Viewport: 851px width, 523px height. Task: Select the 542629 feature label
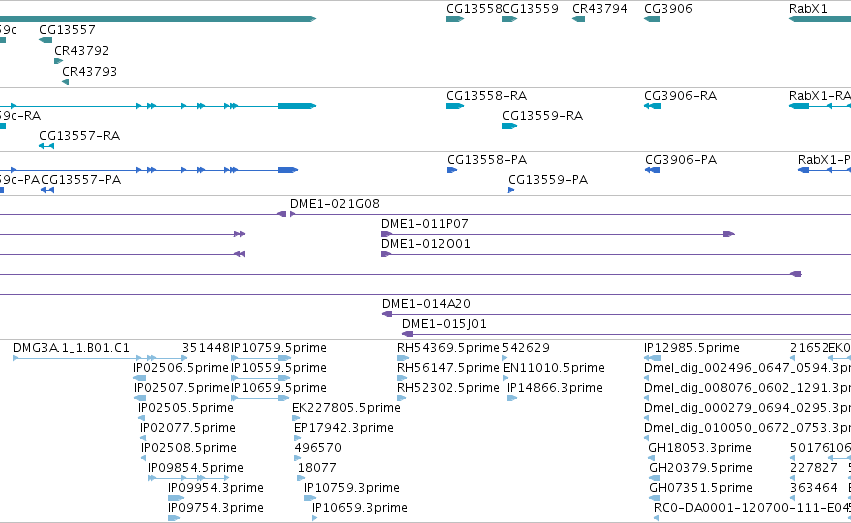click(526, 348)
